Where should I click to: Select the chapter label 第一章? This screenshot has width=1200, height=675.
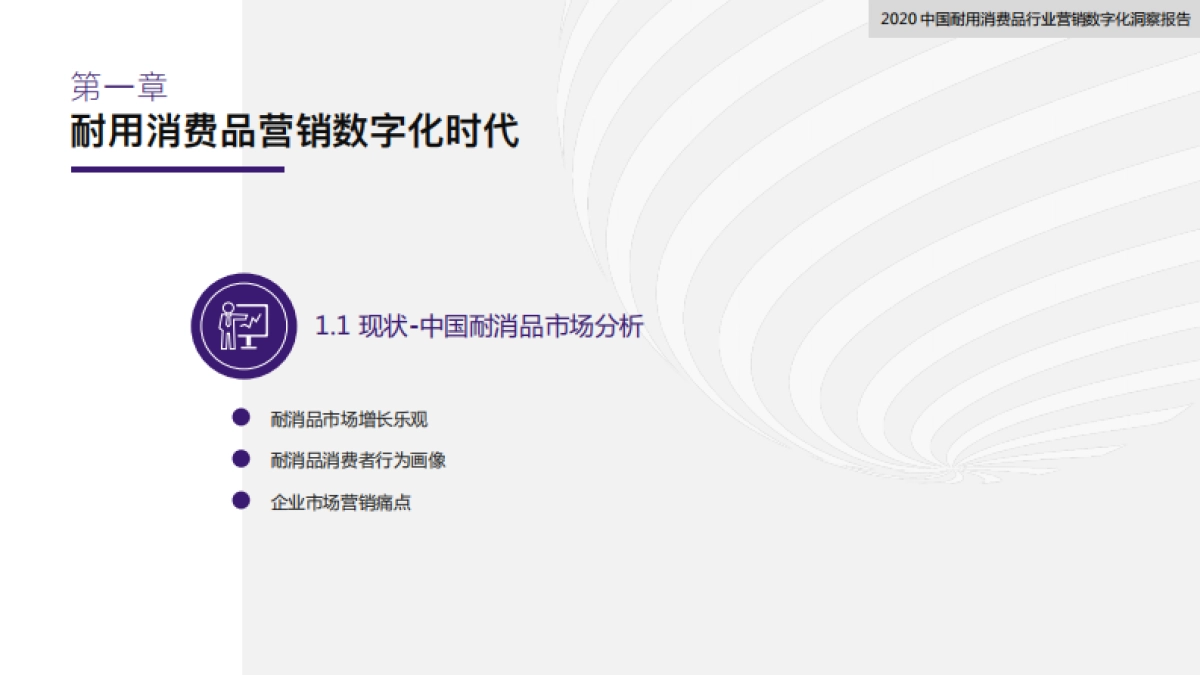click(120, 85)
